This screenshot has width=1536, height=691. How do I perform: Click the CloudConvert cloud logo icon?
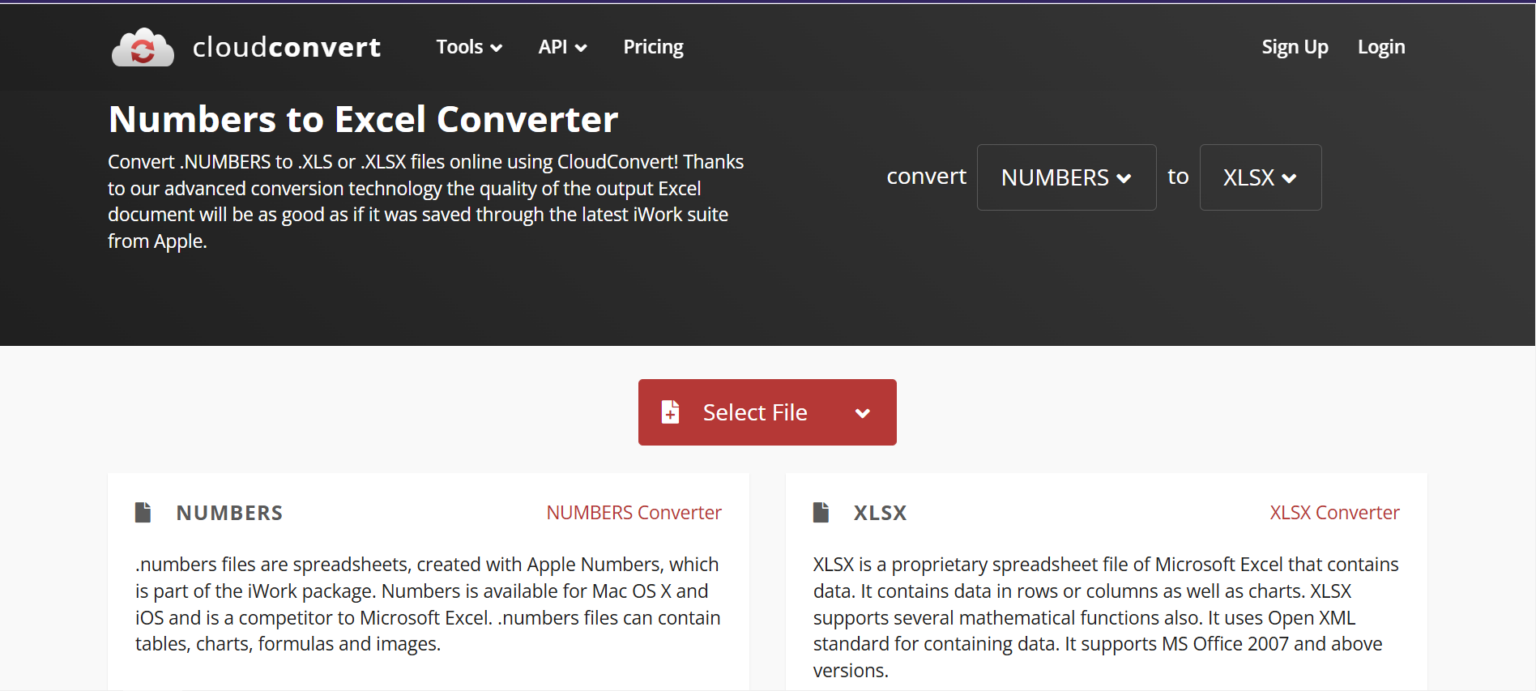pyautogui.click(x=143, y=47)
